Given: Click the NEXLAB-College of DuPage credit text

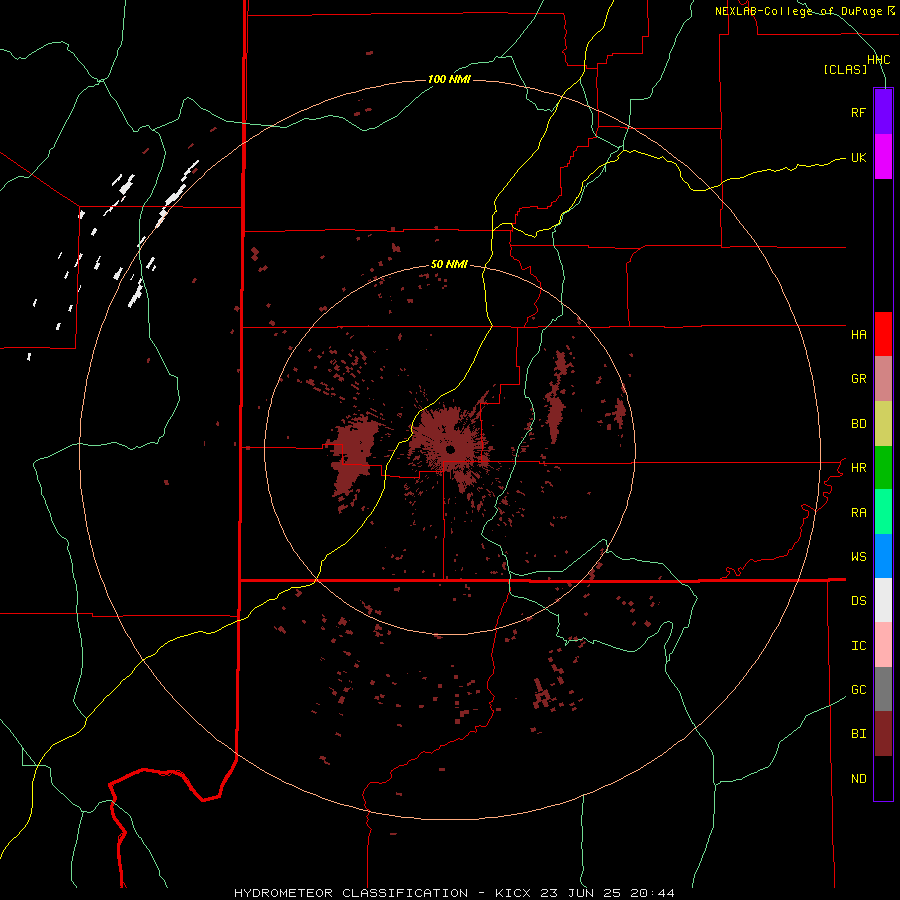Looking at the screenshot, I should (798, 11).
